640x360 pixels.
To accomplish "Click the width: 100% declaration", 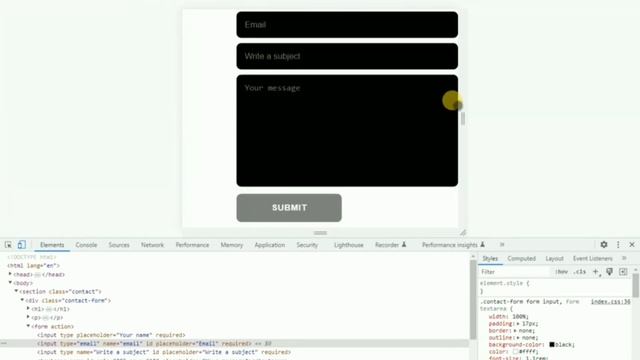I will coord(508,316).
